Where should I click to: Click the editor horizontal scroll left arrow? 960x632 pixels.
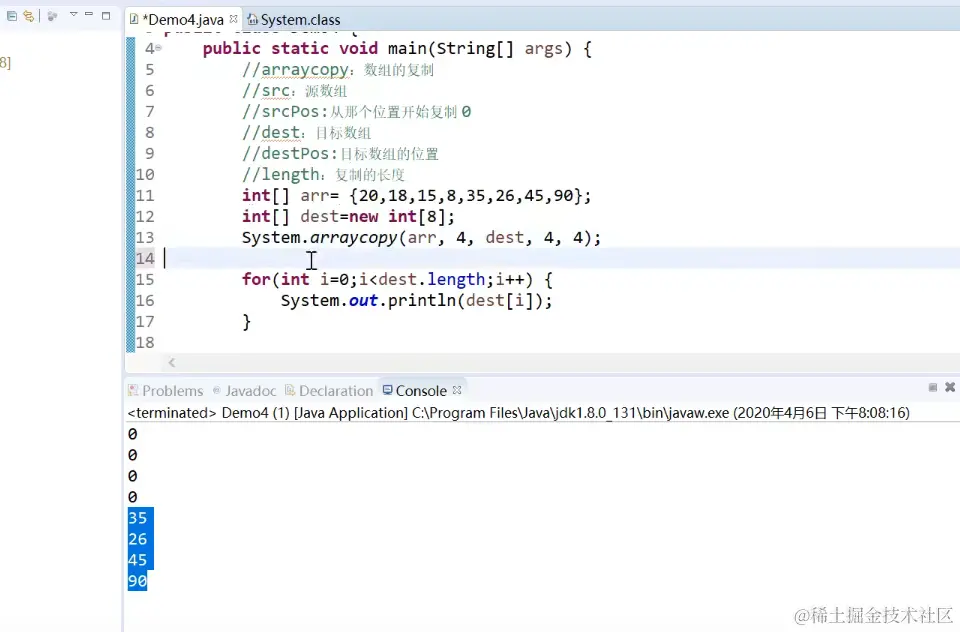point(172,363)
